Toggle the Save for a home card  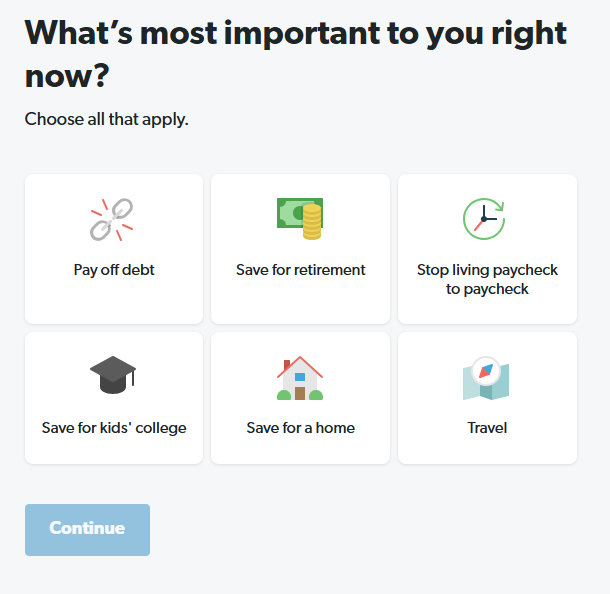coord(300,398)
